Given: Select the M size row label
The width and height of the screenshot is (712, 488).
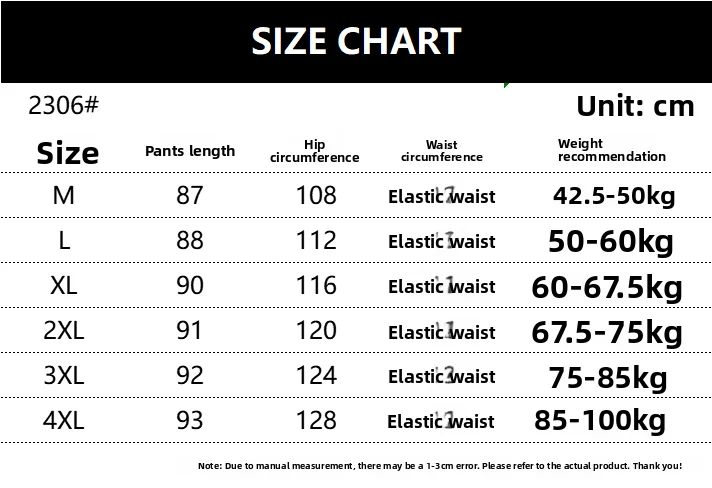Looking at the screenshot, I should tap(64, 196).
